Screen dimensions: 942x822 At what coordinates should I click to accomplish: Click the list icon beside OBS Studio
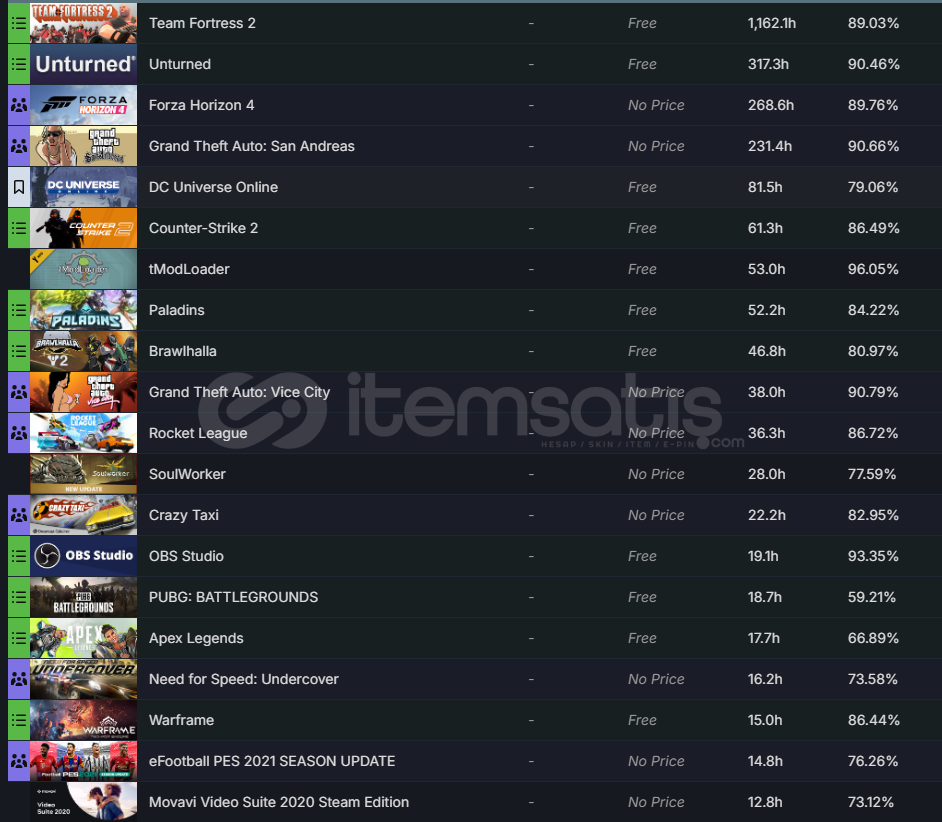(19, 556)
